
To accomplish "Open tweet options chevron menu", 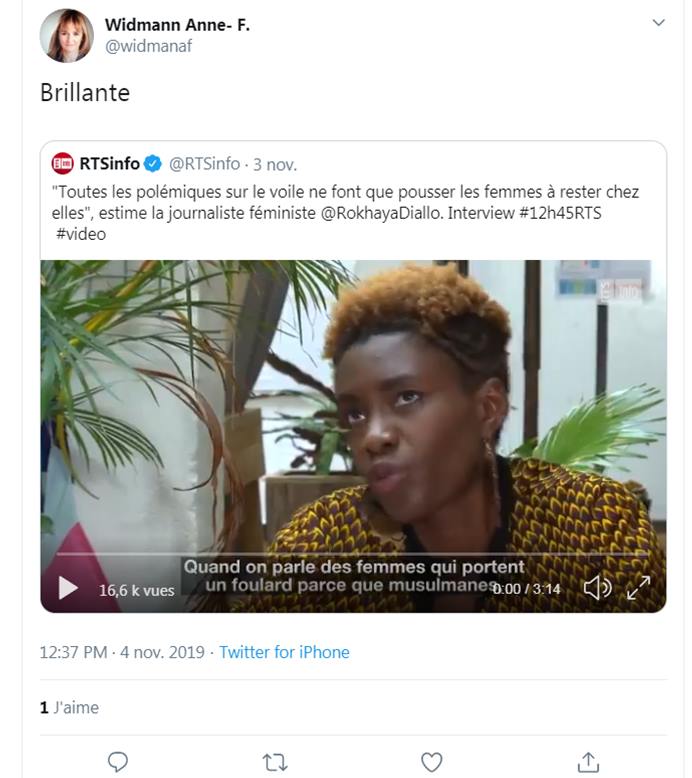I will pos(658,22).
